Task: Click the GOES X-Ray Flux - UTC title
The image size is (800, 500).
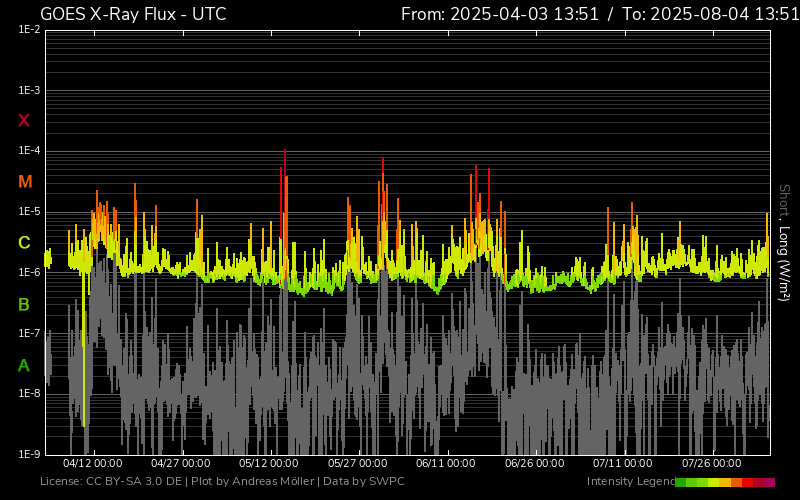Action: pyautogui.click(x=133, y=14)
